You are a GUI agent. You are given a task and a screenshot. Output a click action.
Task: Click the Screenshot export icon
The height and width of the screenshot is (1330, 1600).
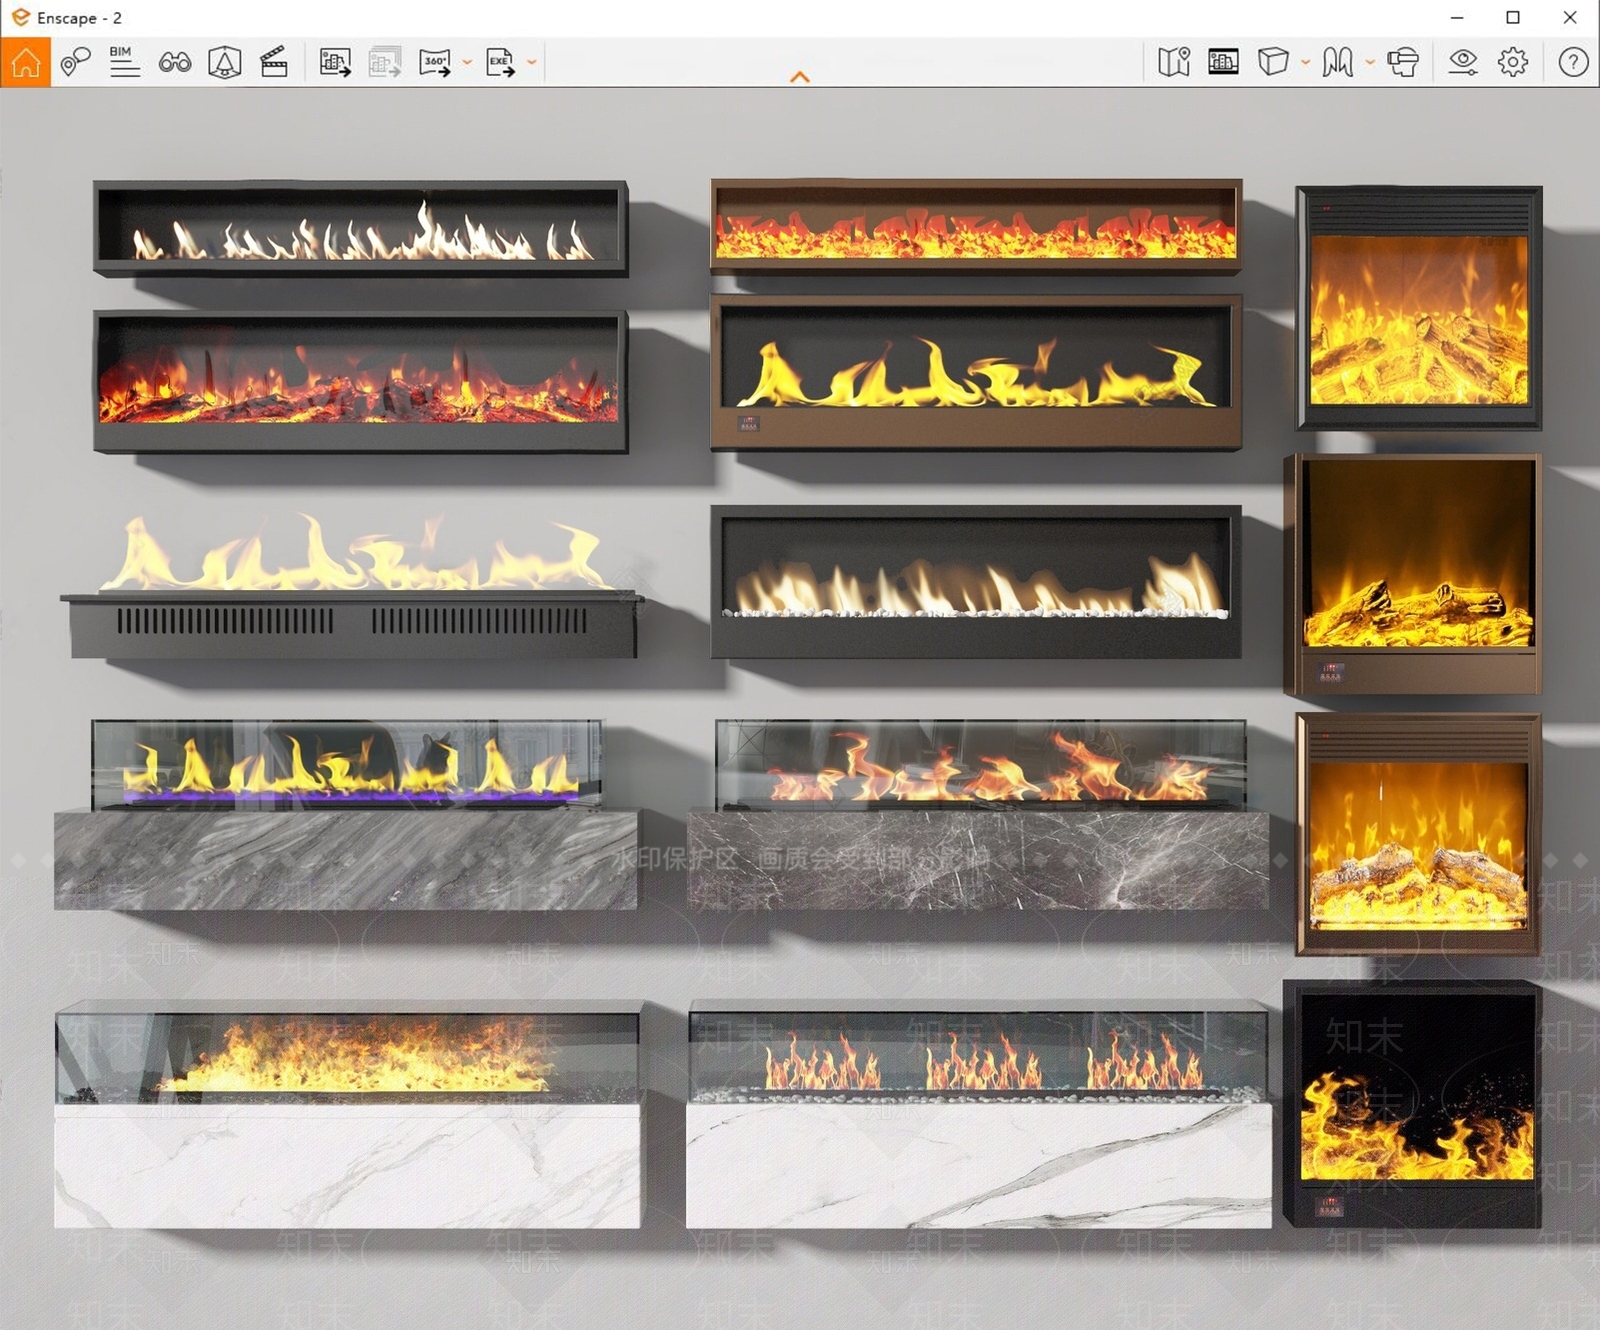click(335, 62)
